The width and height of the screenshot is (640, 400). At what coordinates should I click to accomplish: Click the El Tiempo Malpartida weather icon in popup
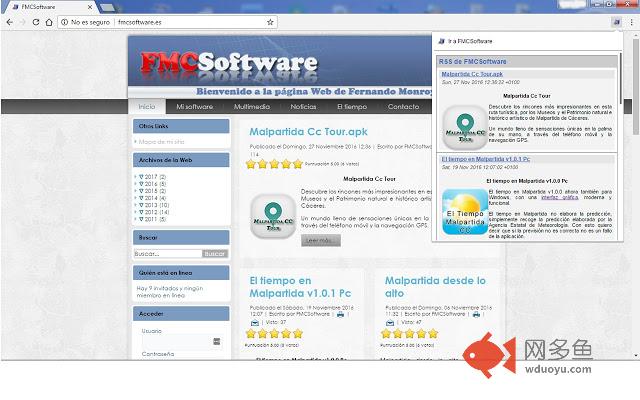[x=465, y=211]
